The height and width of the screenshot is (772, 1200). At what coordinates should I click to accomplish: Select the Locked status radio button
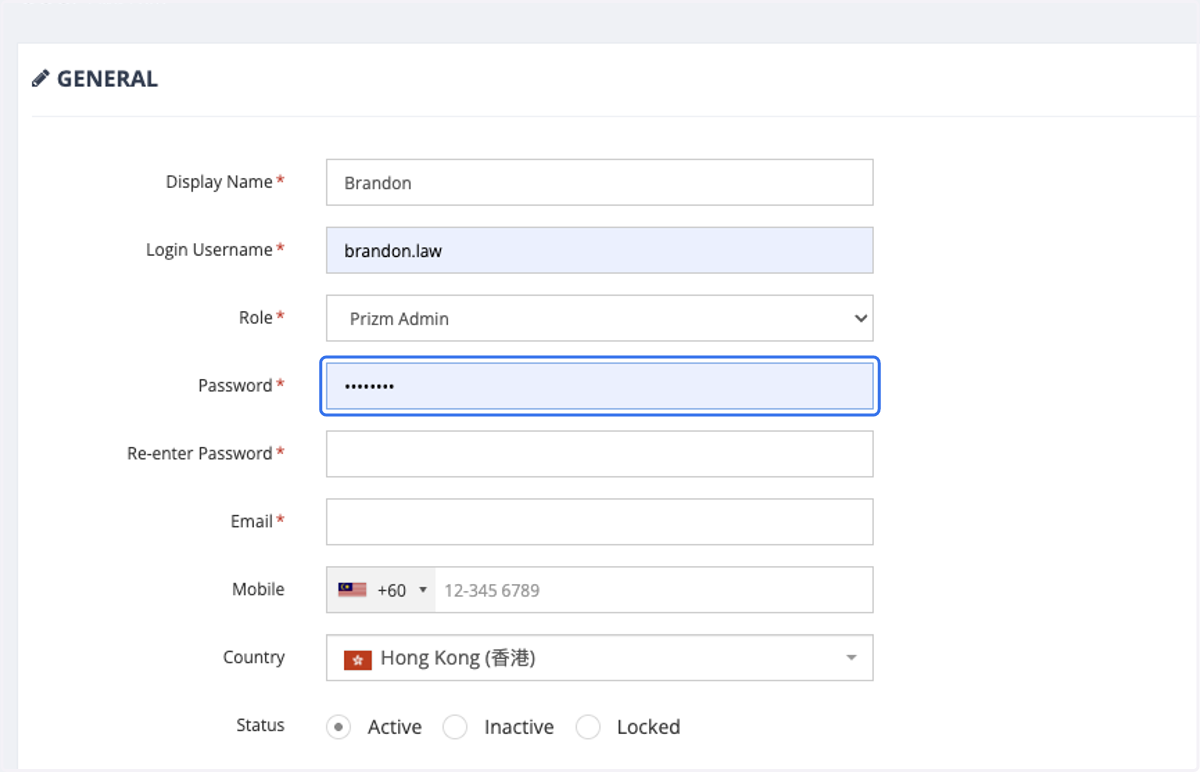coord(588,727)
